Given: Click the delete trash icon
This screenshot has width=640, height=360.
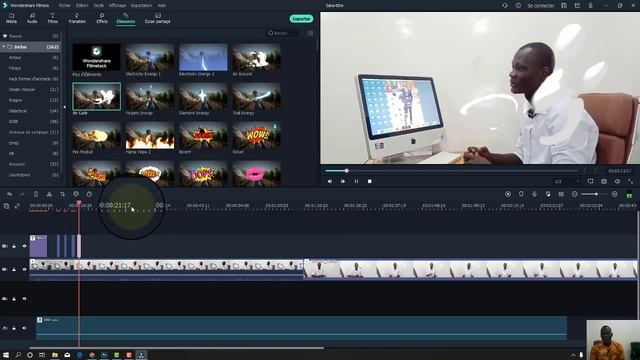Looking at the screenshot, I should coord(36,194).
